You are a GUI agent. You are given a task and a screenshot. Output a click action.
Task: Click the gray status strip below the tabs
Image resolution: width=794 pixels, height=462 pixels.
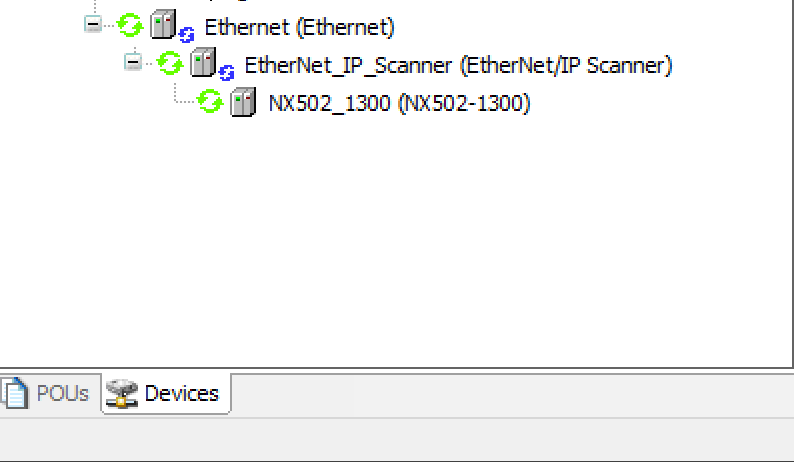400,438
